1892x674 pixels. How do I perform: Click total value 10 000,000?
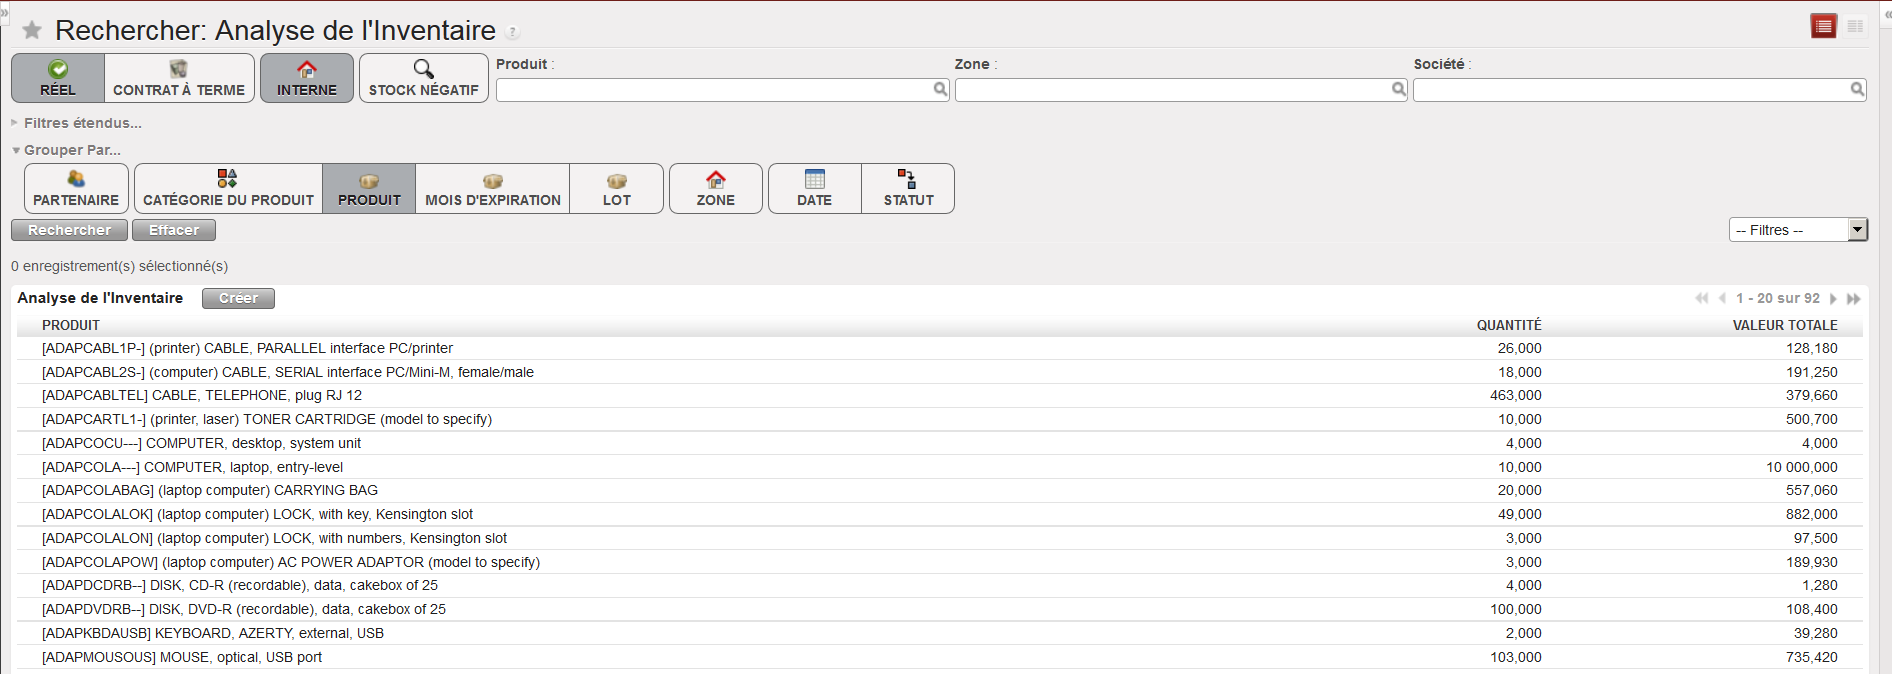pyautogui.click(x=1802, y=467)
